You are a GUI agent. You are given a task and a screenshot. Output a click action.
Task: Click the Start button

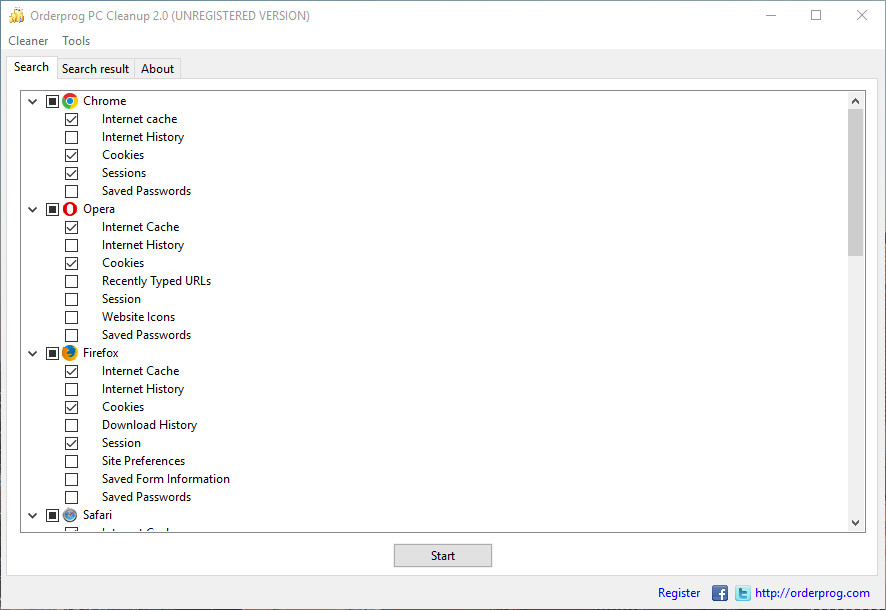pyautogui.click(x=443, y=556)
